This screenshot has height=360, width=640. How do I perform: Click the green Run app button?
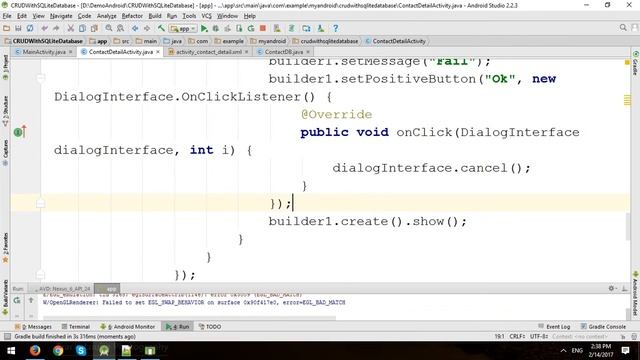pos(204,28)
